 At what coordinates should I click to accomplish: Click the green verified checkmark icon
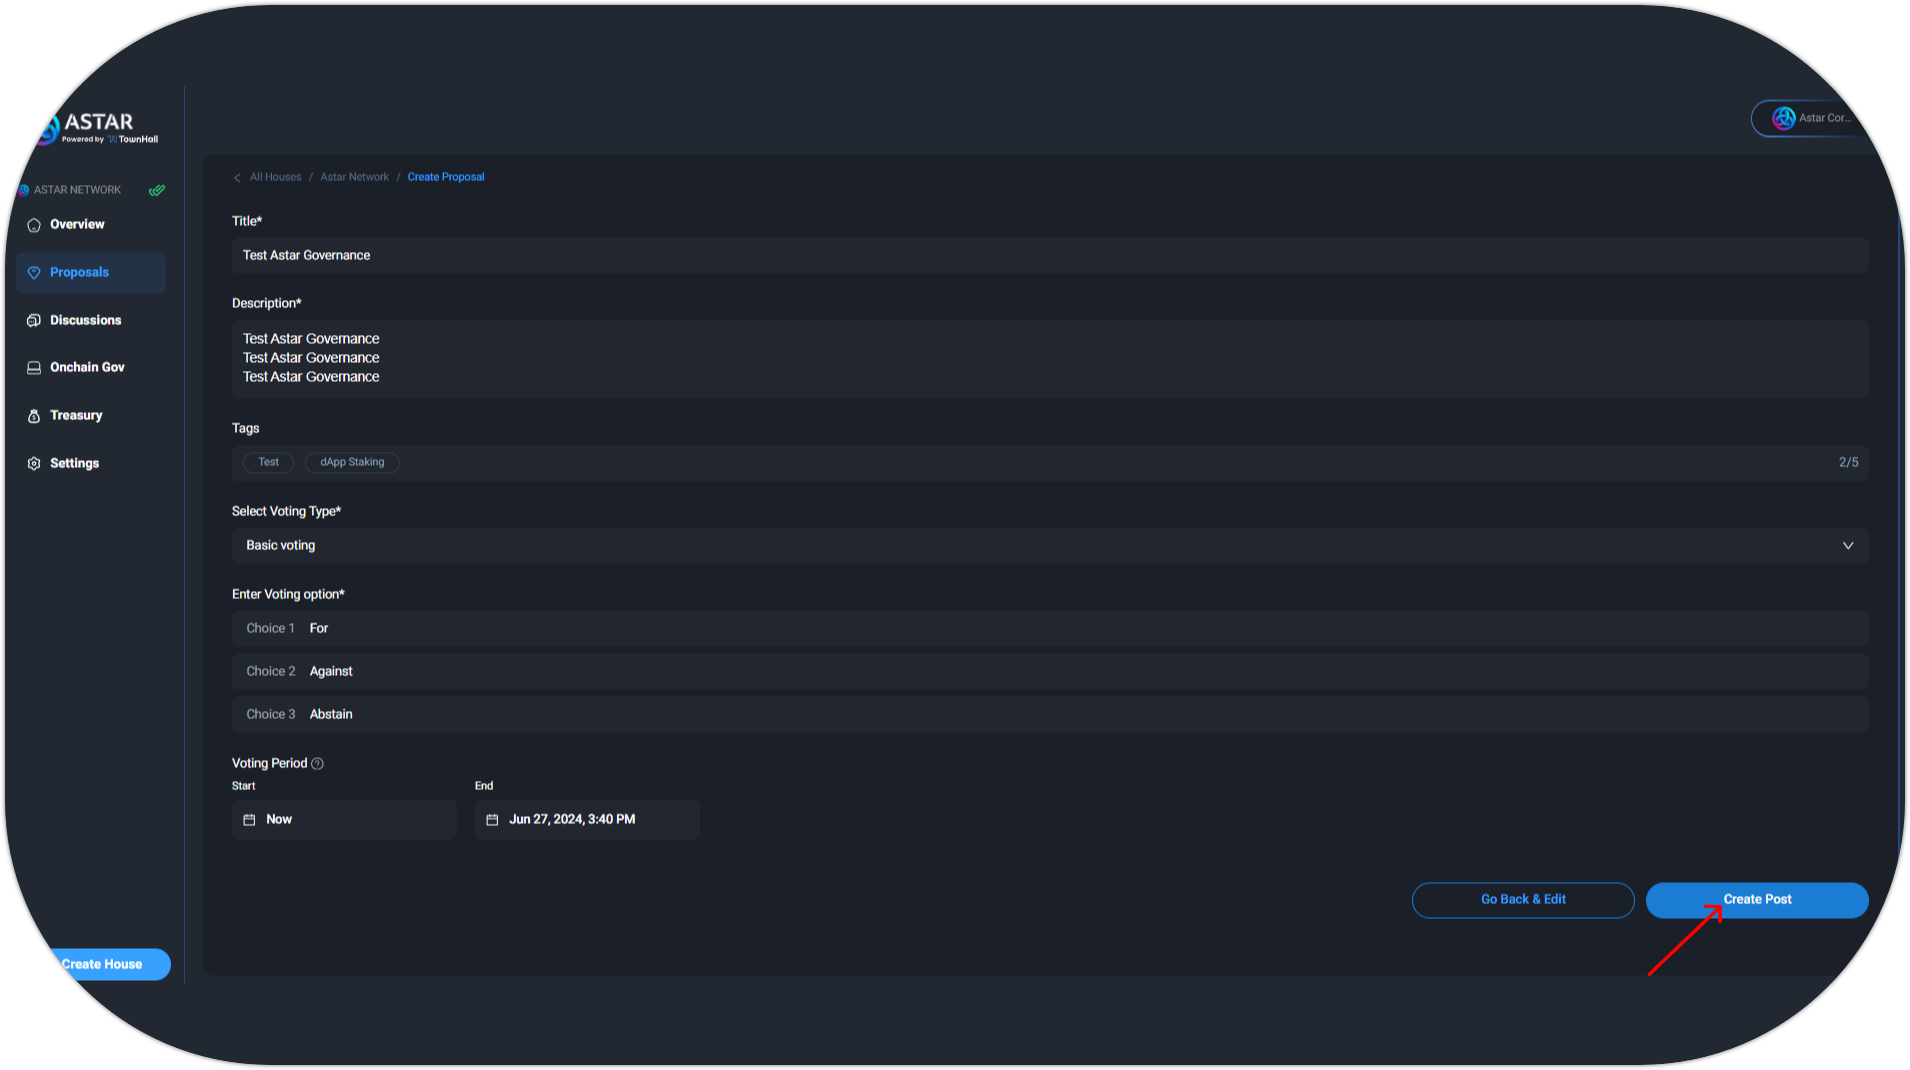[x=157, y=190]
